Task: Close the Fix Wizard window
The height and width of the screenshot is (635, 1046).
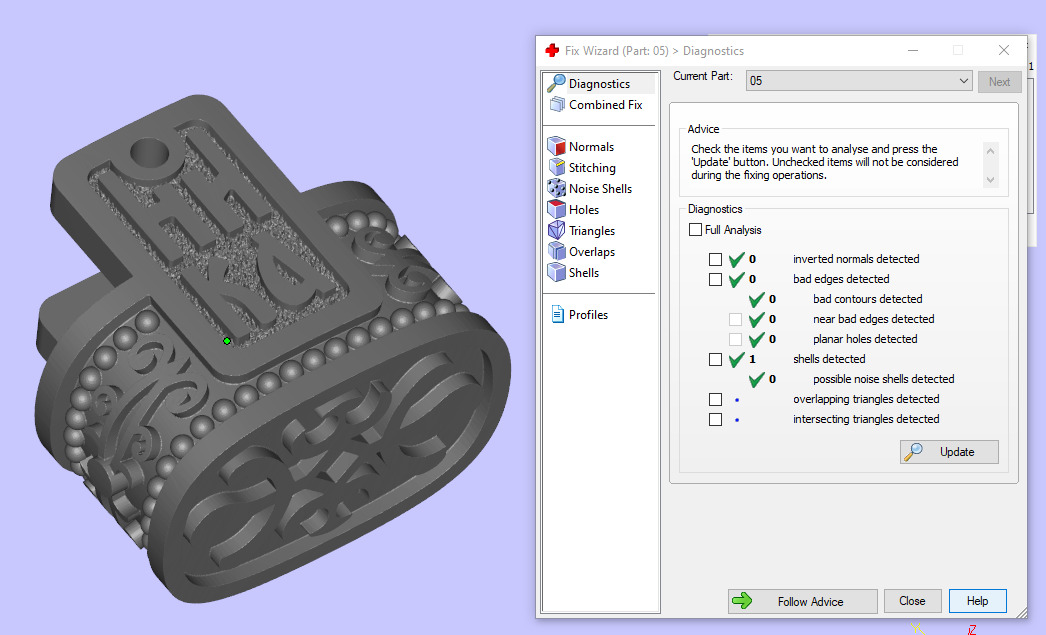Action: [1003, 50]
